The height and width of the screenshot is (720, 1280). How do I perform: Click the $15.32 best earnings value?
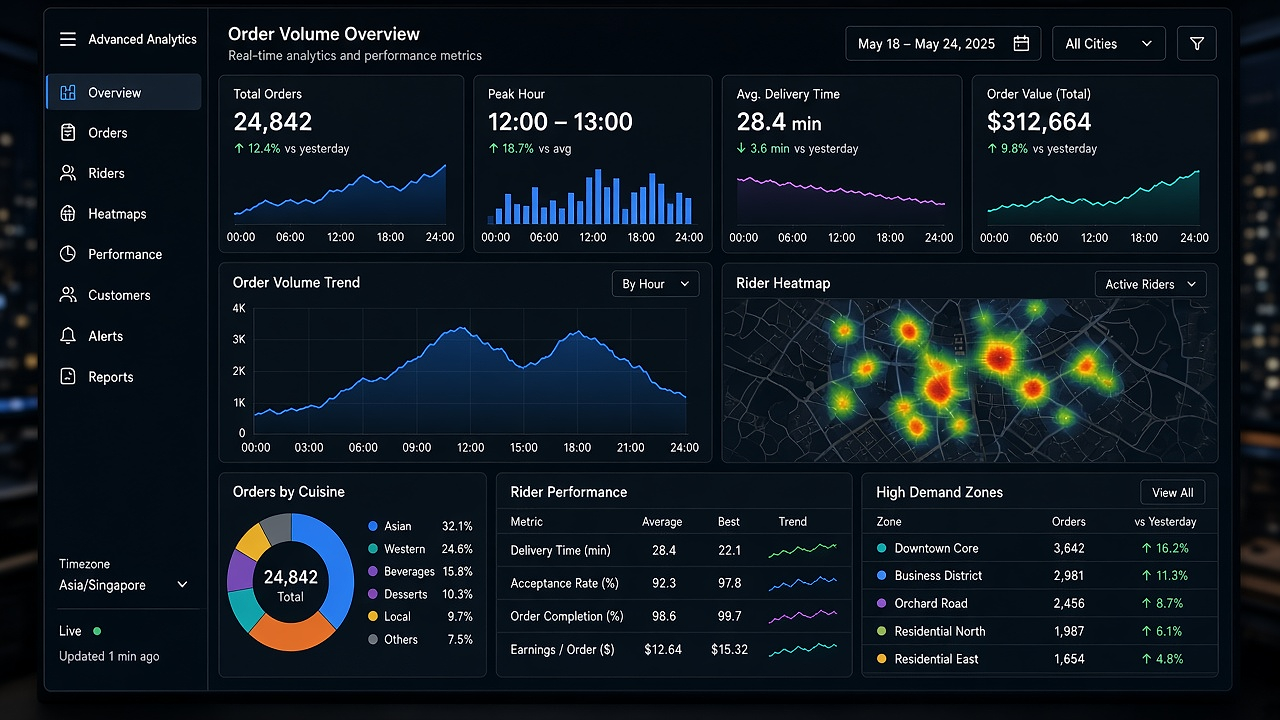(x=729, y=650)
